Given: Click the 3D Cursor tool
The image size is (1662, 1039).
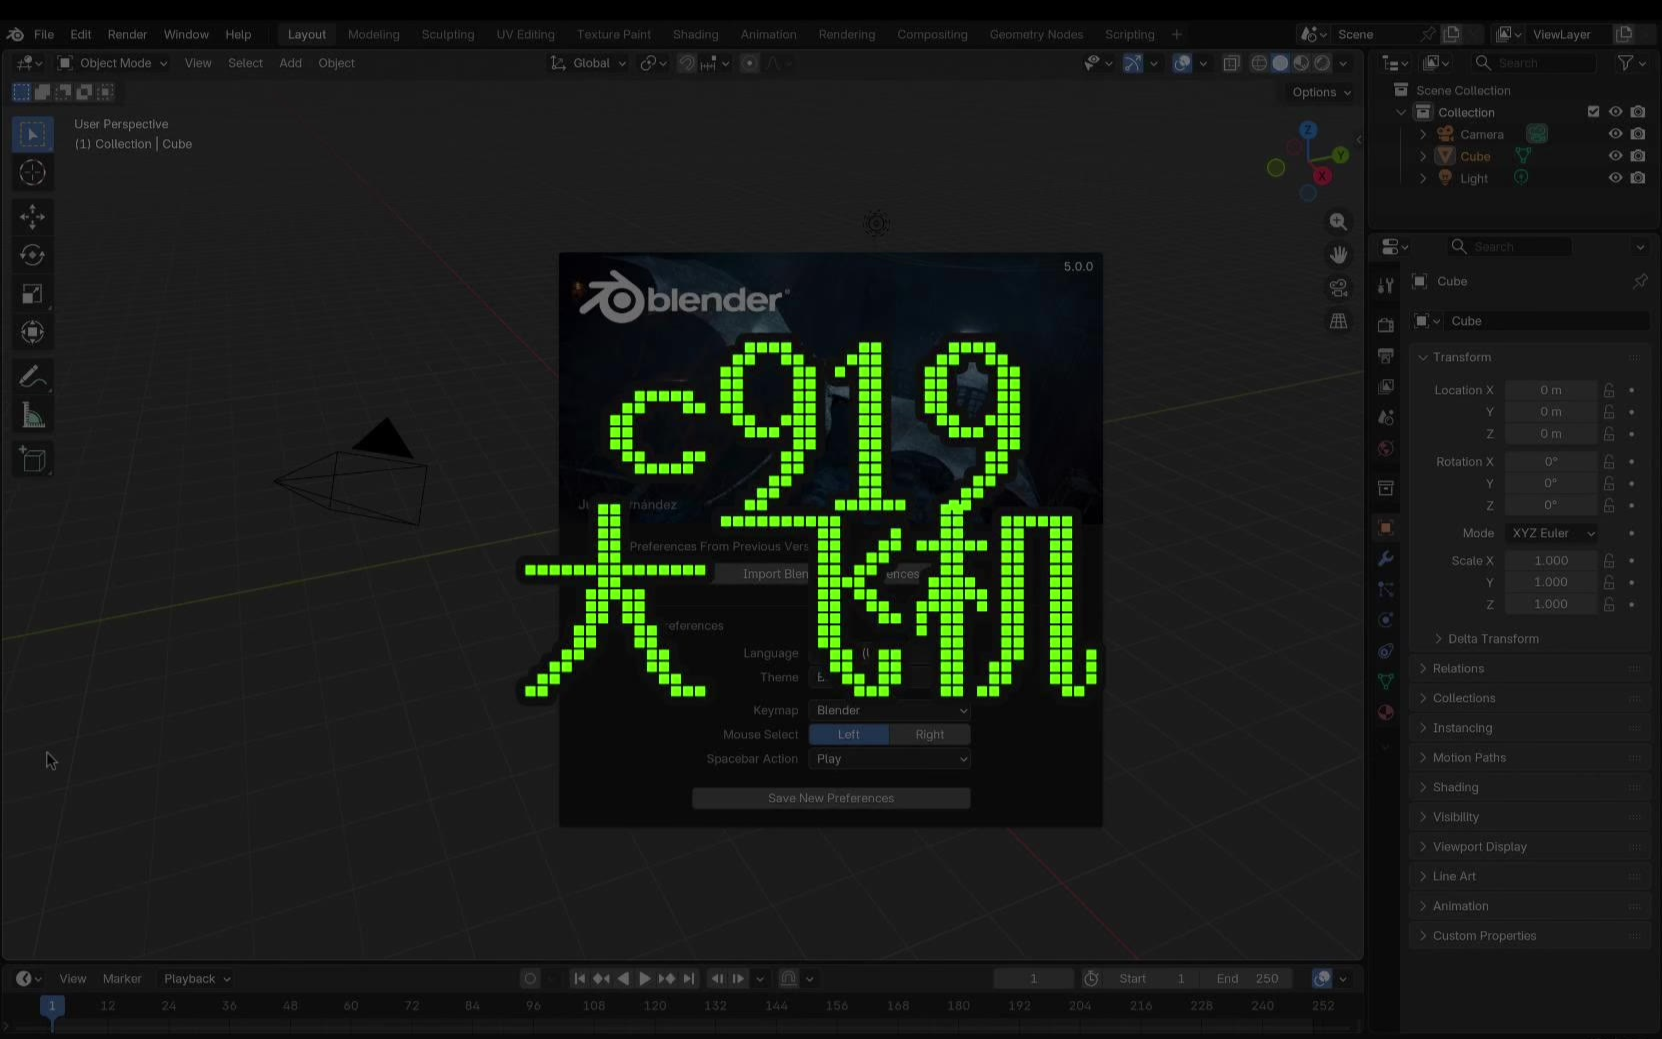Looking at the screenshot, I should (32, 173).
